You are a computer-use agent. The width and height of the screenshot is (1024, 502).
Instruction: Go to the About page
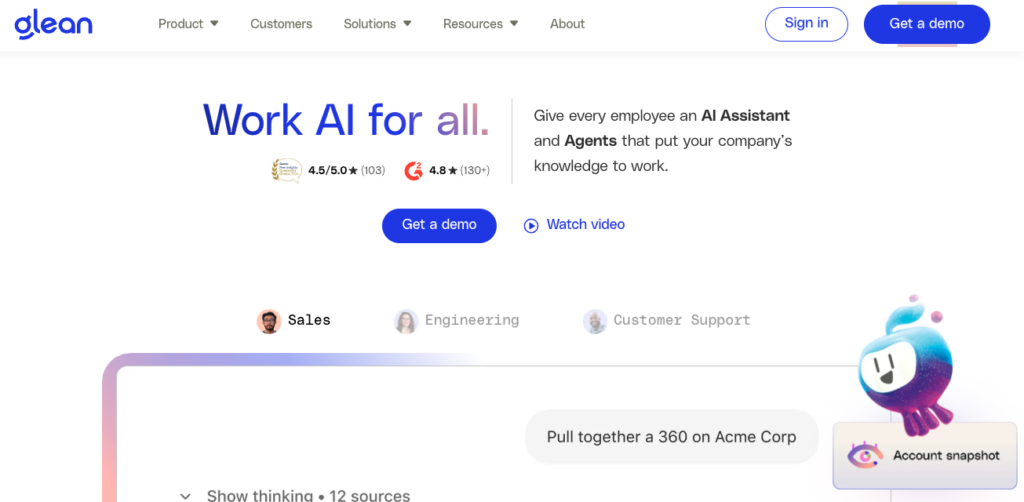click(x=567, y=24)
